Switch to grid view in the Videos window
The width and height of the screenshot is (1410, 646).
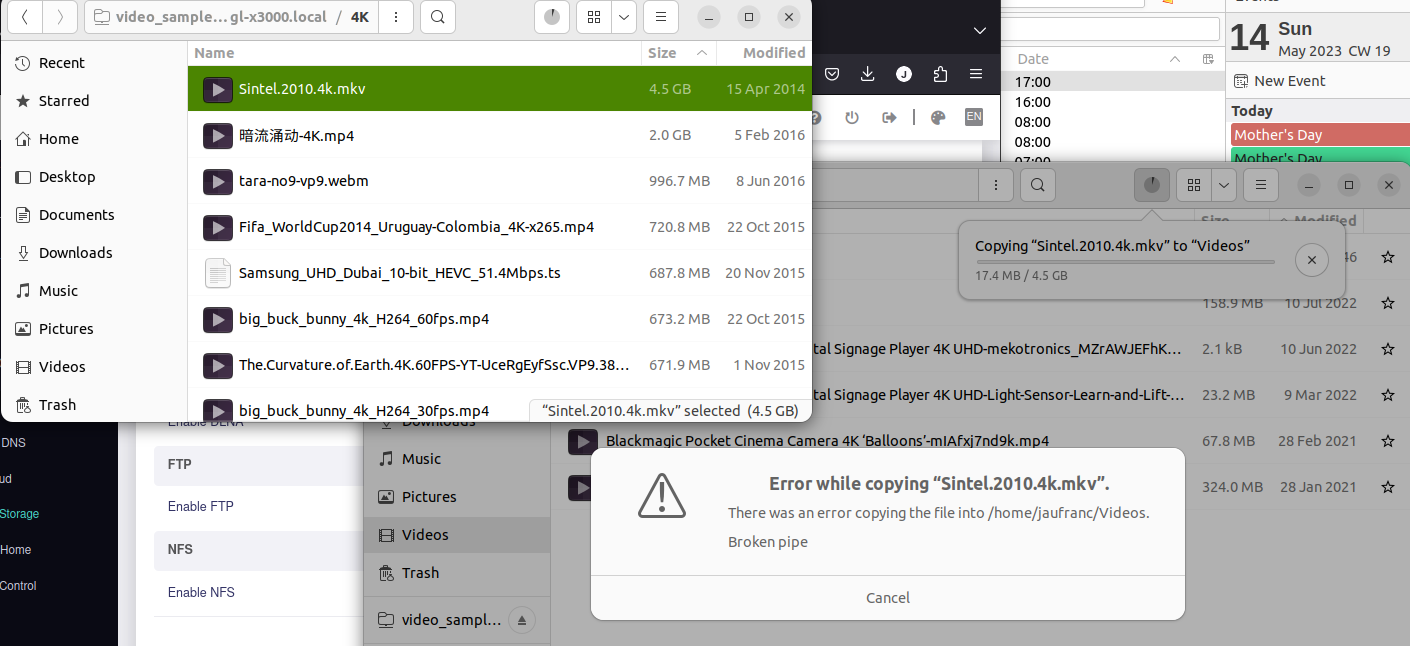1193,185
